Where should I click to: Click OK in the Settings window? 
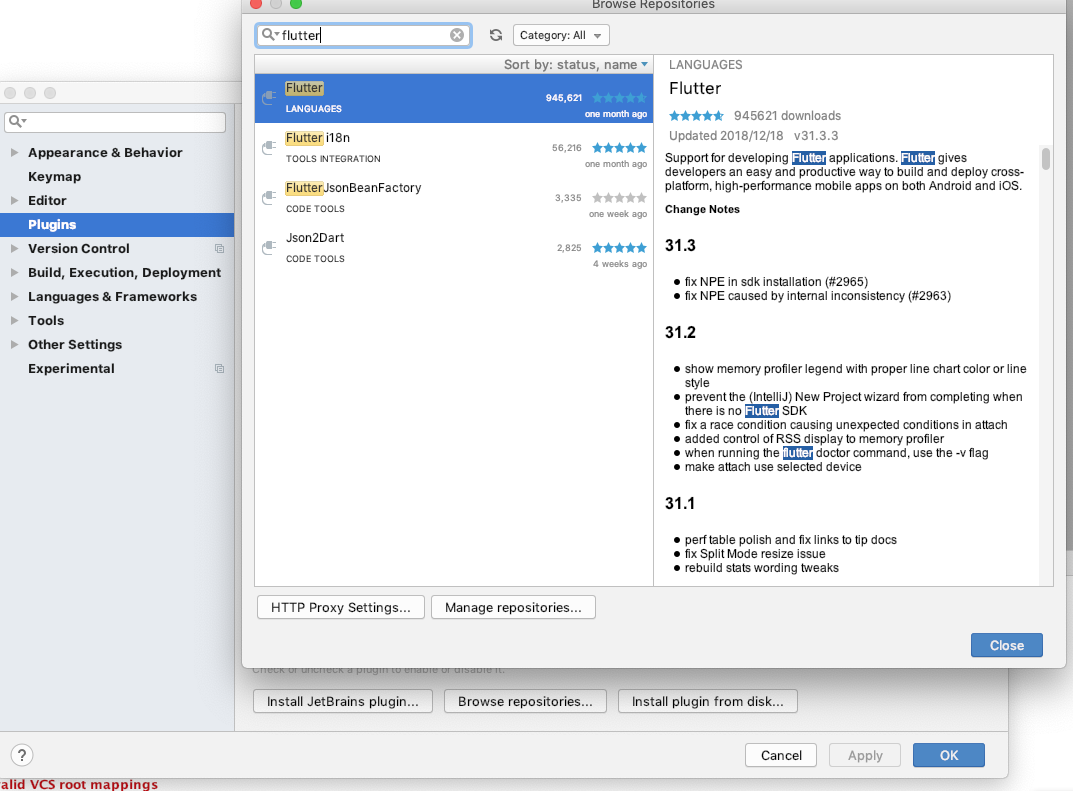[948, 755]
